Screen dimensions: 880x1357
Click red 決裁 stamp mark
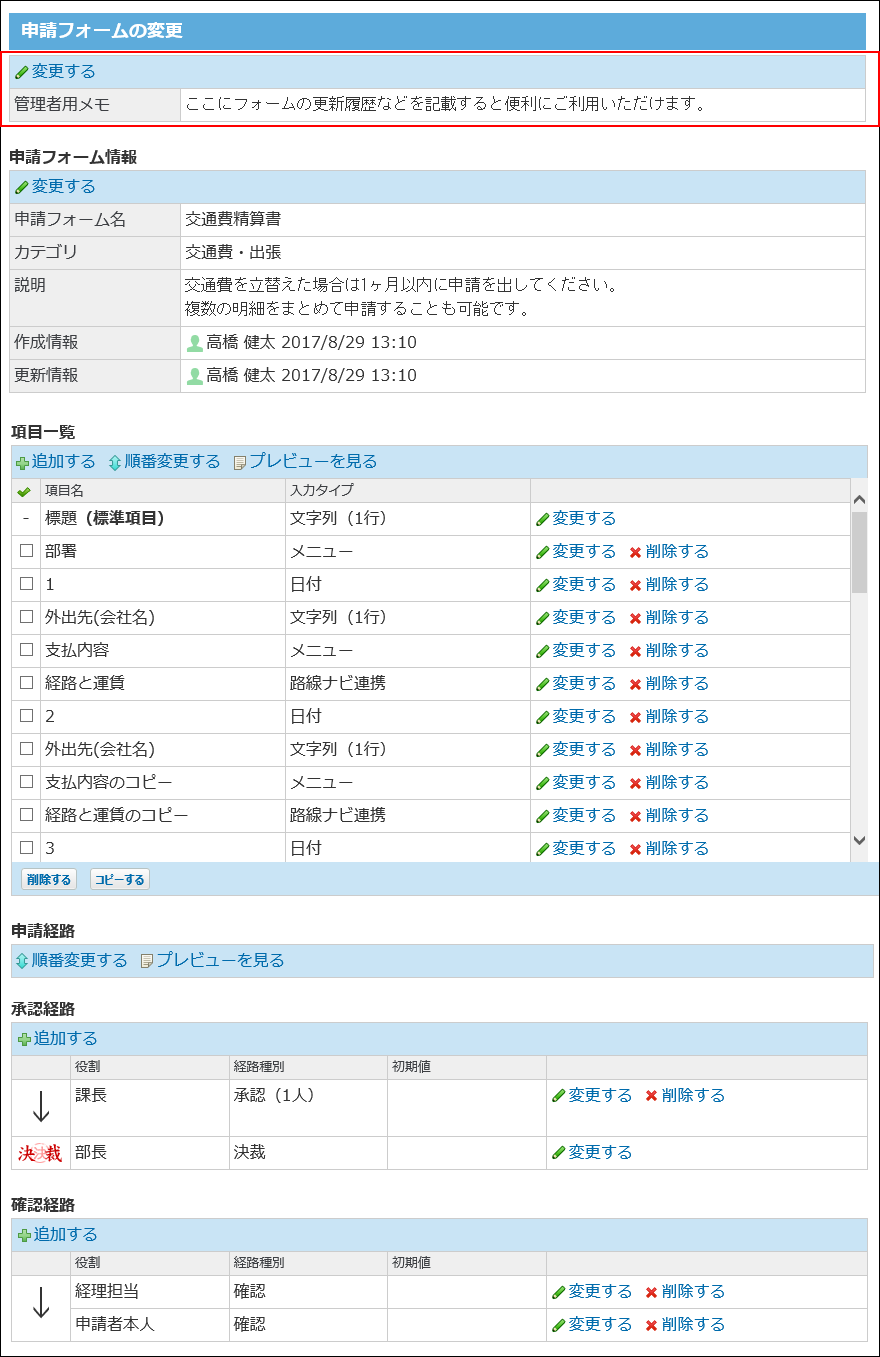coord(40,1153)
